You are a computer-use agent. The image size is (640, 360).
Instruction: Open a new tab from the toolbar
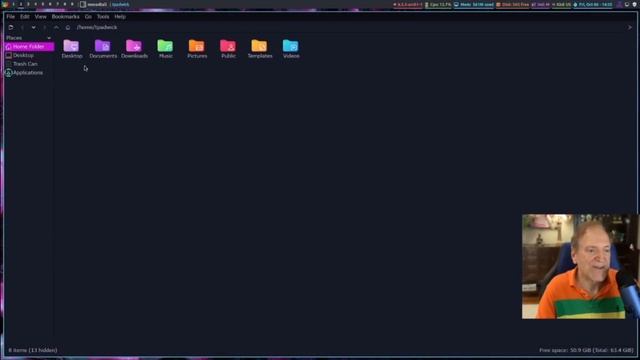click(11, 27)
